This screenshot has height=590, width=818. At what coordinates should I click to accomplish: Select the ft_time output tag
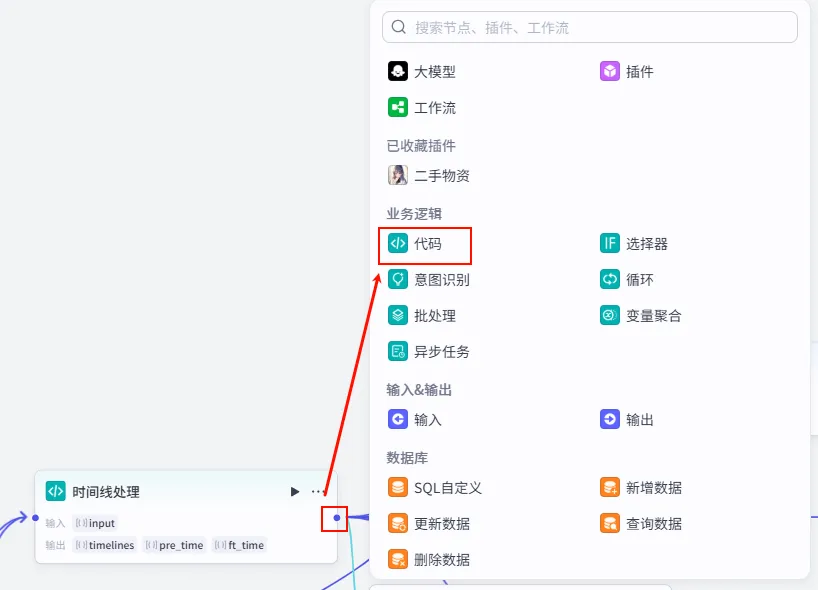pos(239,545)
